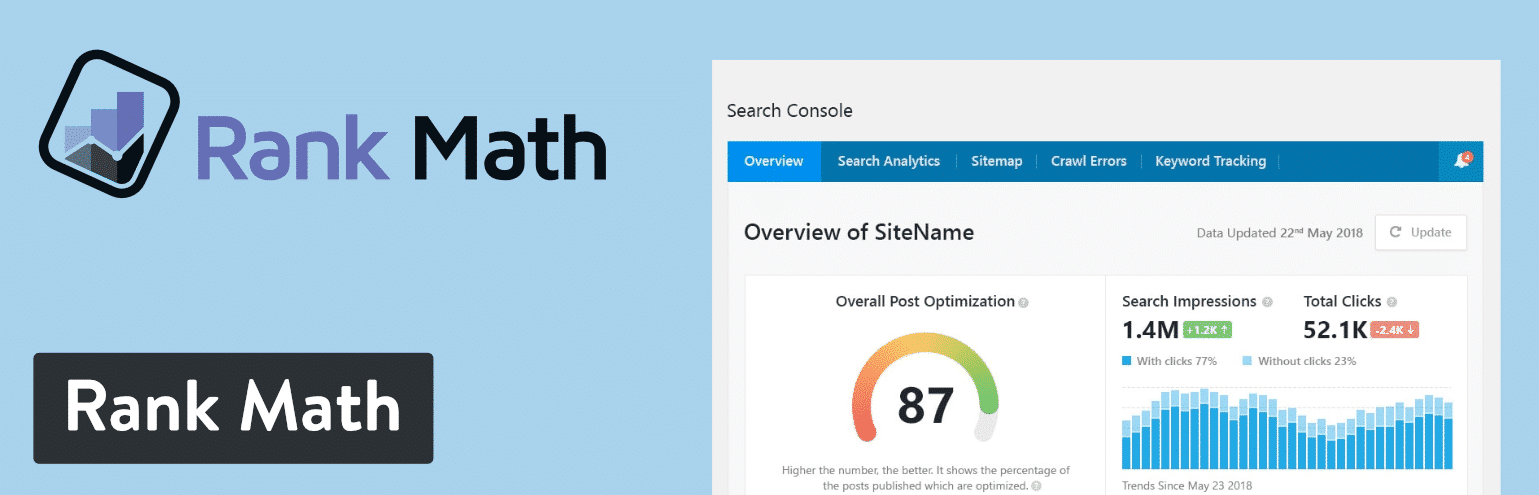Open the notification bell with red badge
The image size is (1539, 495).
pyautogui.click(x=1462, y=161)
